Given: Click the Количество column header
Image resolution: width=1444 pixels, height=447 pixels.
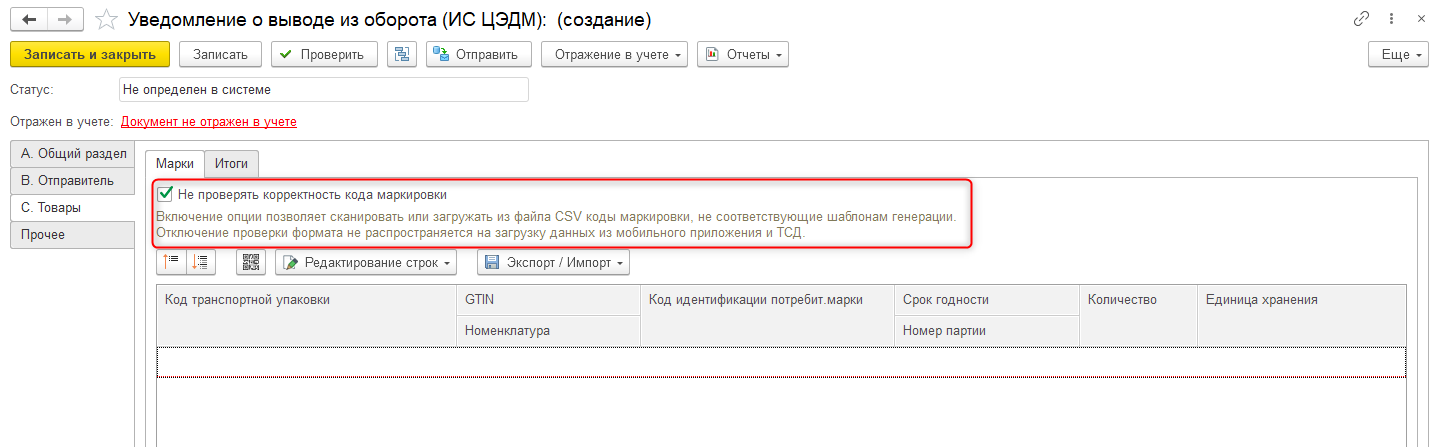Looking at the screenshot, I should [x=1138, y=315].
